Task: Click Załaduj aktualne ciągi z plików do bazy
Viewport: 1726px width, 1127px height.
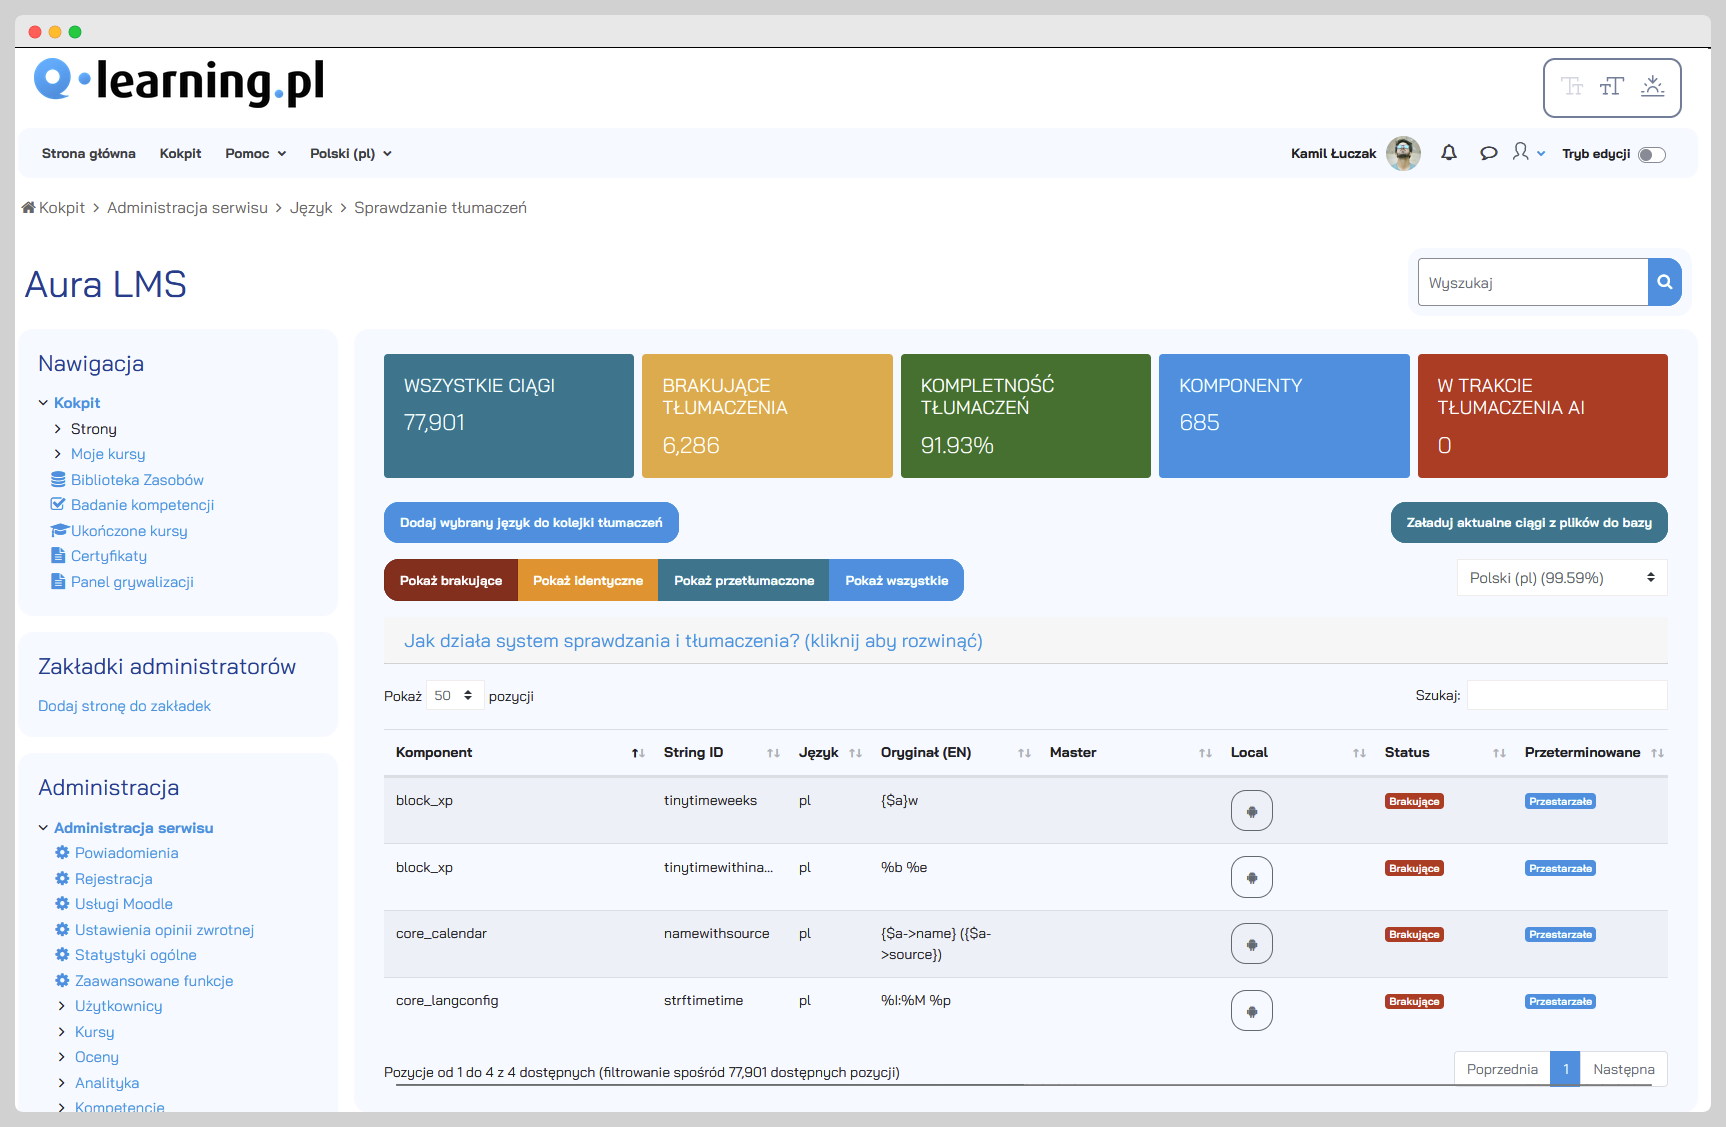Action: tap(1528, 523)
